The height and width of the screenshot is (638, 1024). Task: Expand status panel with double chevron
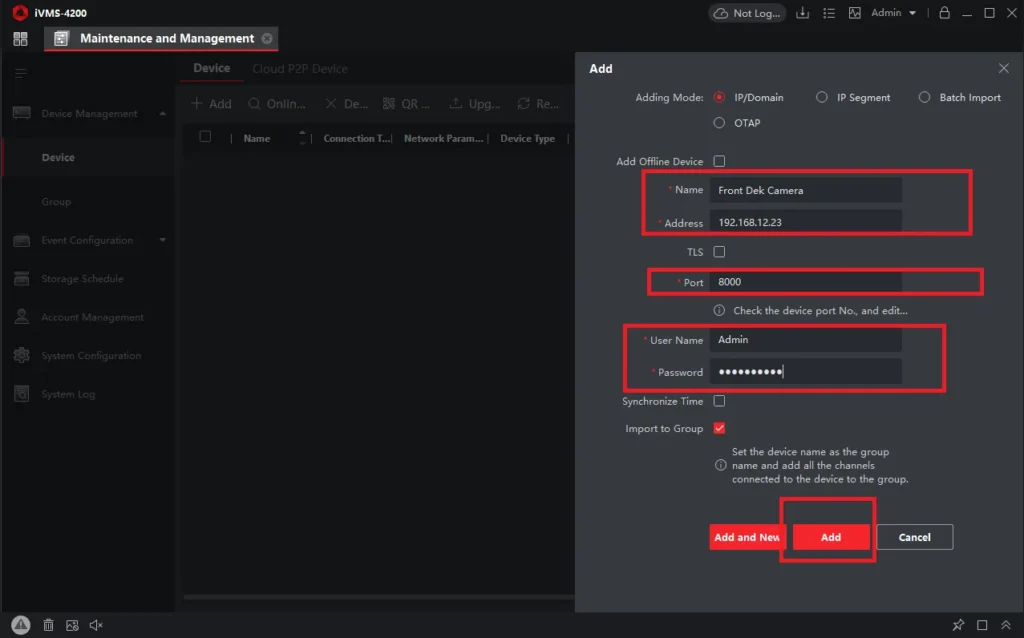pyautogui.click(x=1006, y=625)
